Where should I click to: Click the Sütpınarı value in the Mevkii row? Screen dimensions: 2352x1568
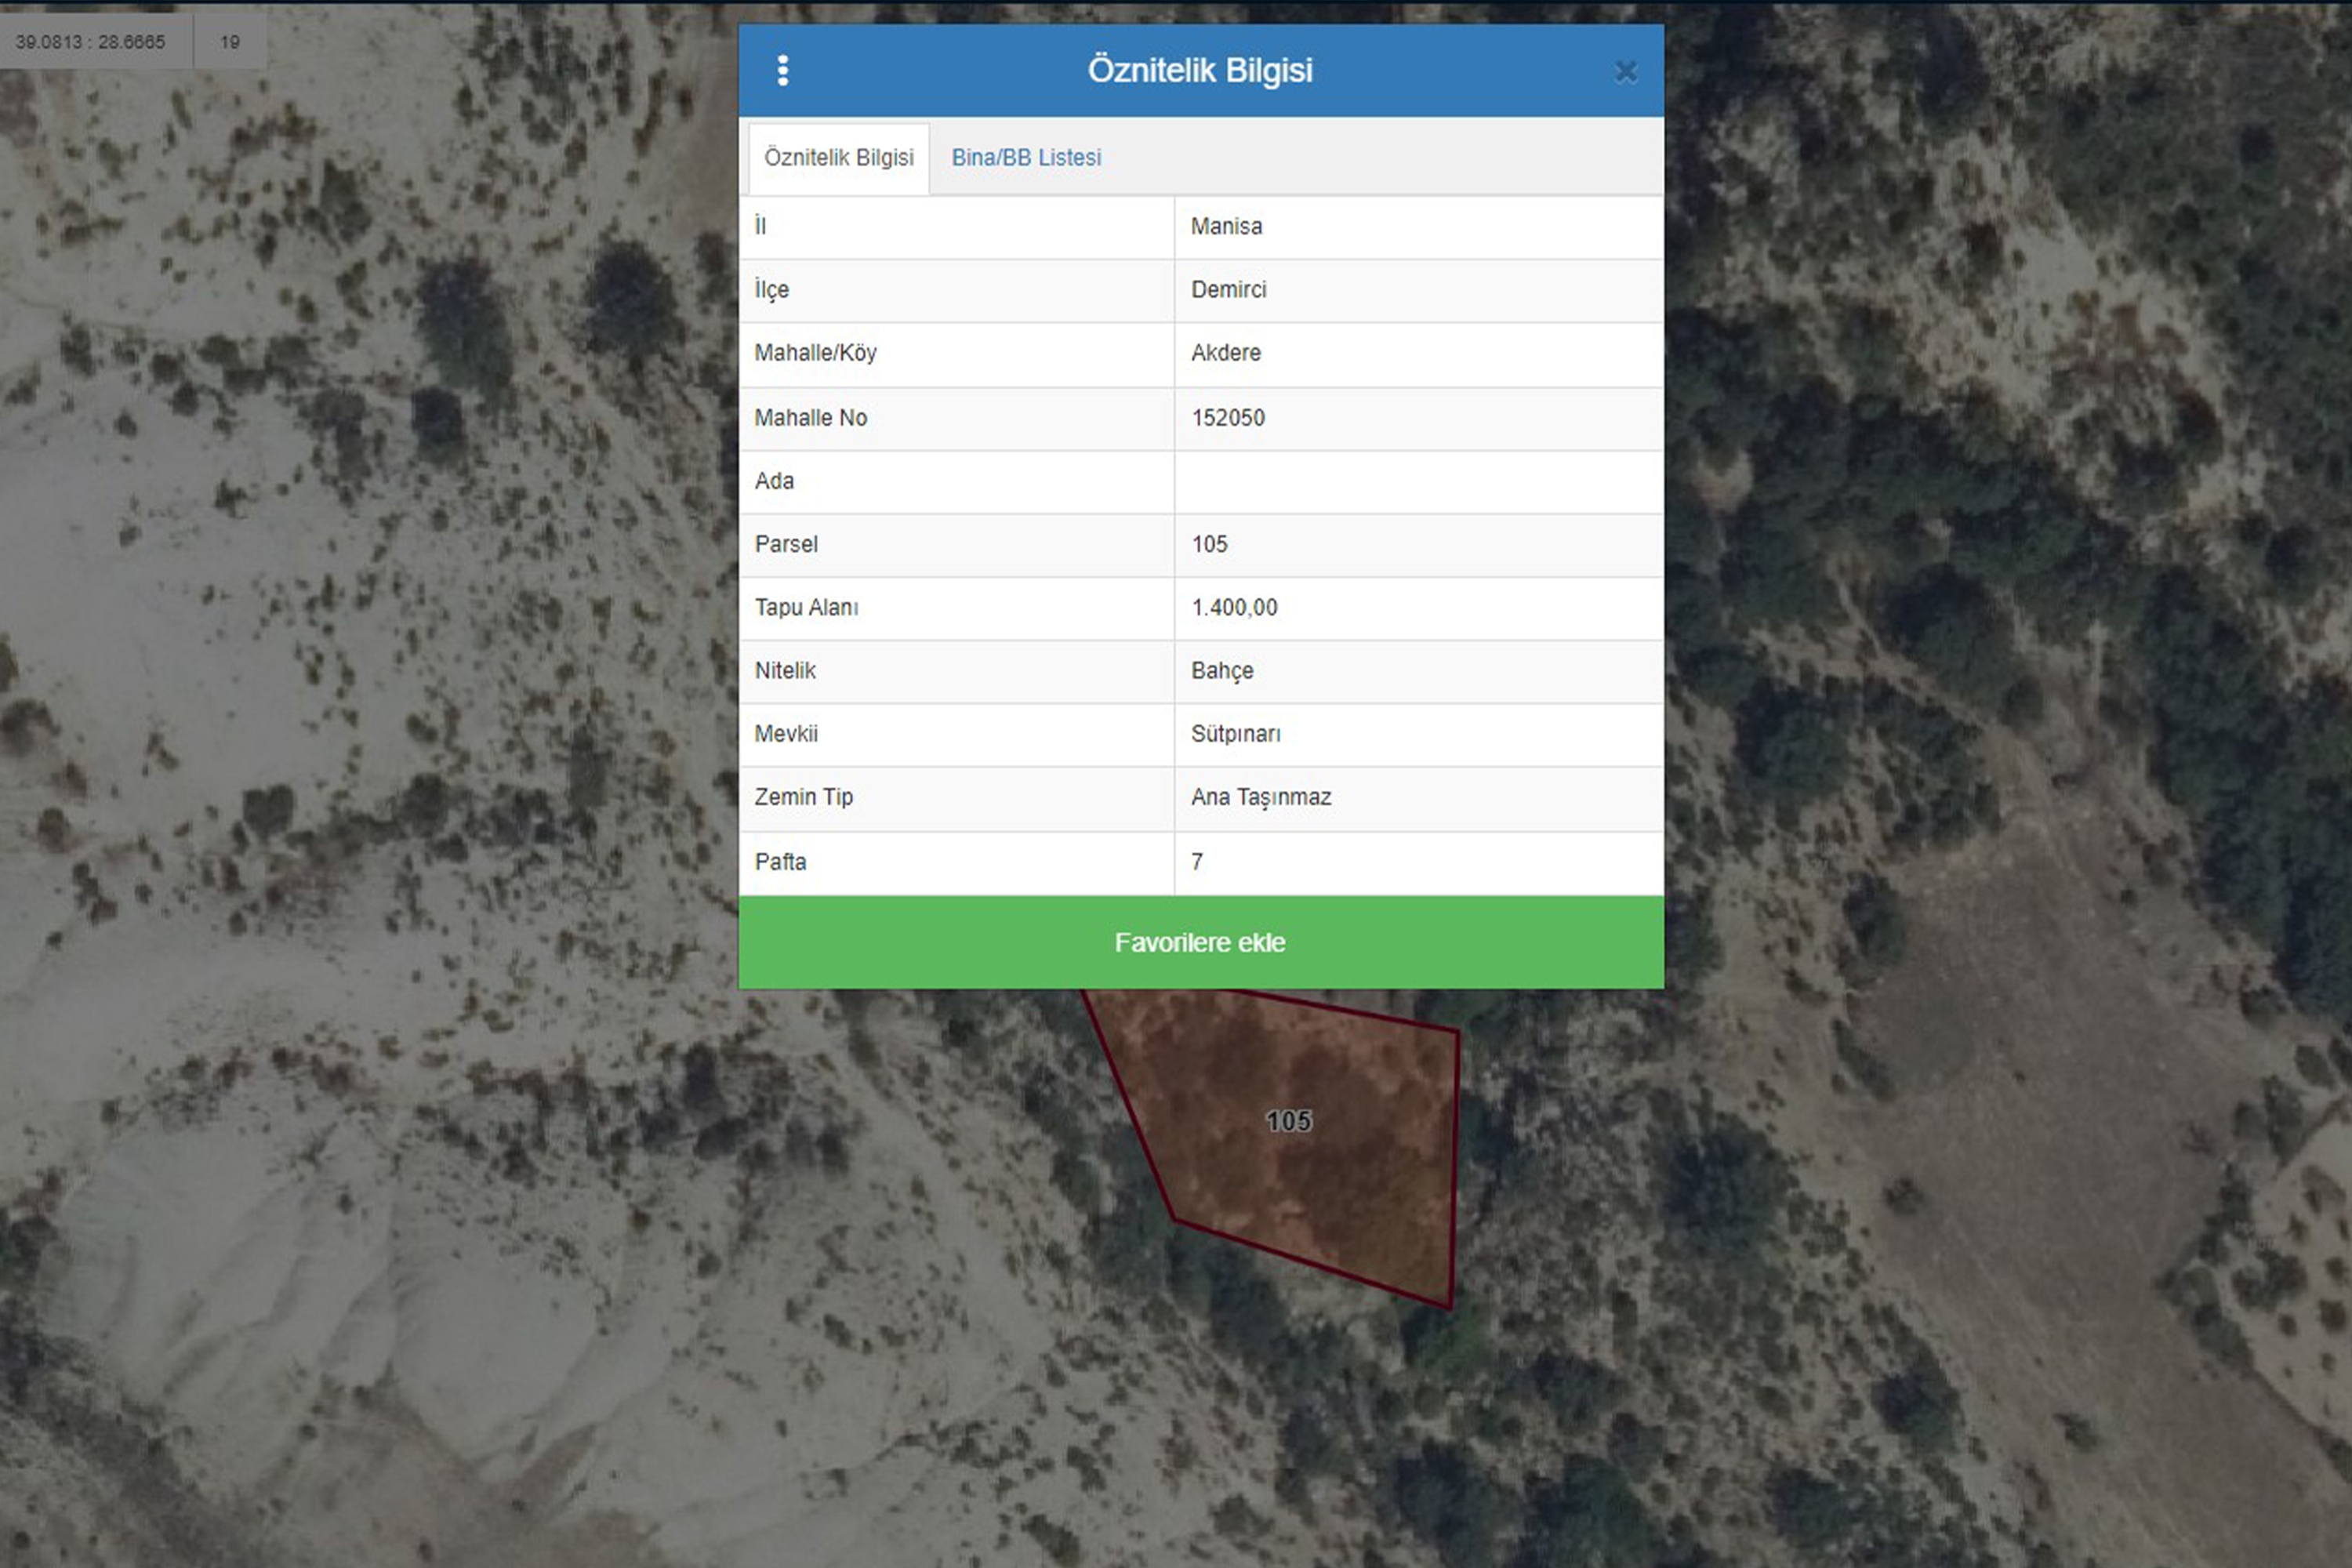[1235, 734]
